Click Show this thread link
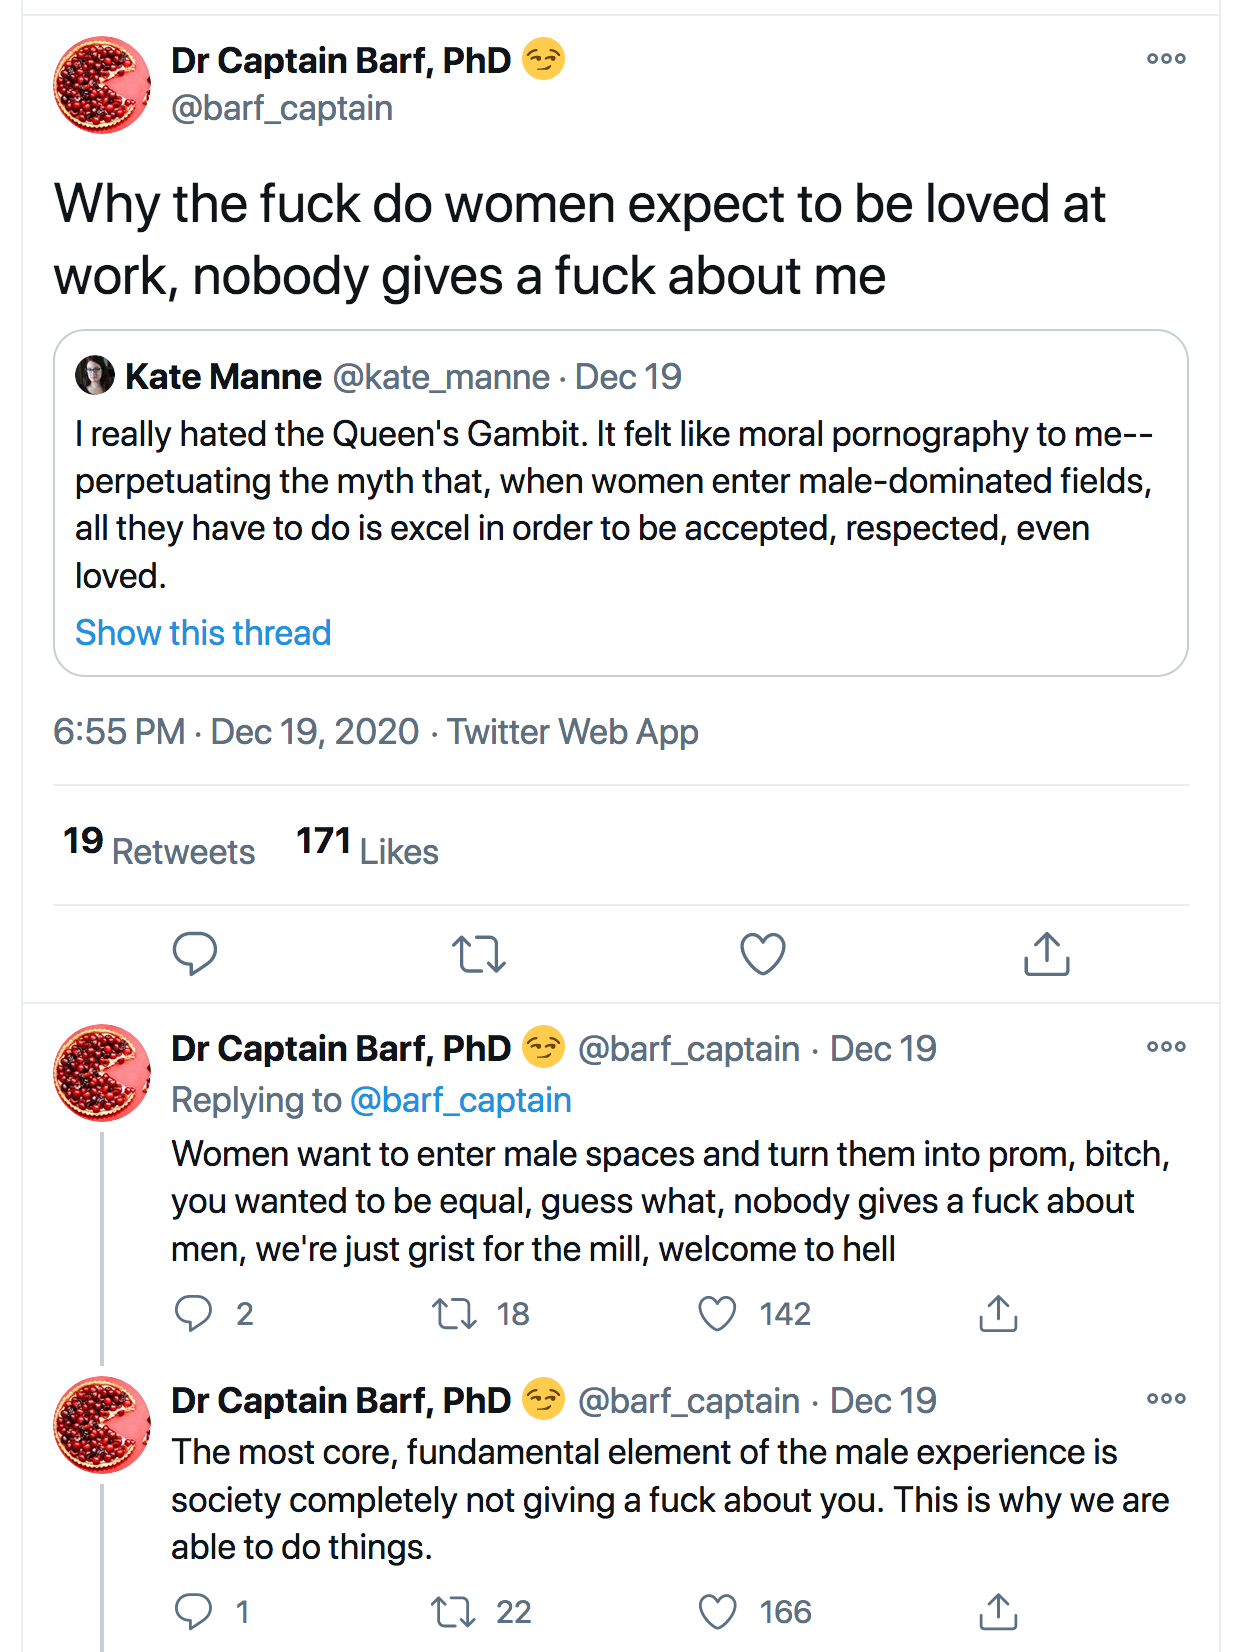 point(203,633)
